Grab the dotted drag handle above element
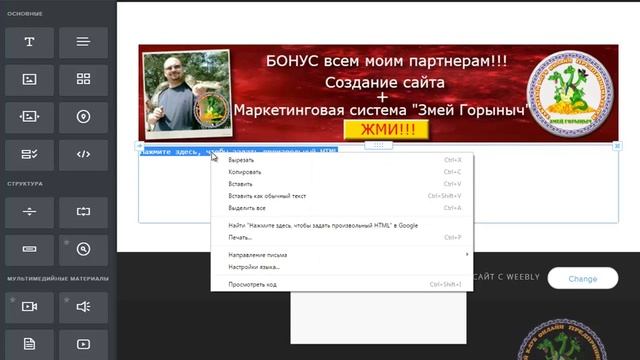This screenshot has width=640, height=360. click(x=378, y=145)
